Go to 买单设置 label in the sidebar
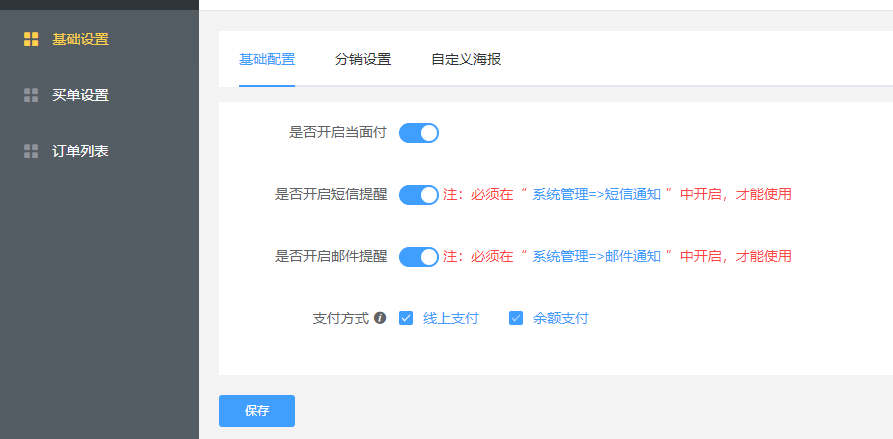This screenshot has width=893, height=439. pos(80,95)
